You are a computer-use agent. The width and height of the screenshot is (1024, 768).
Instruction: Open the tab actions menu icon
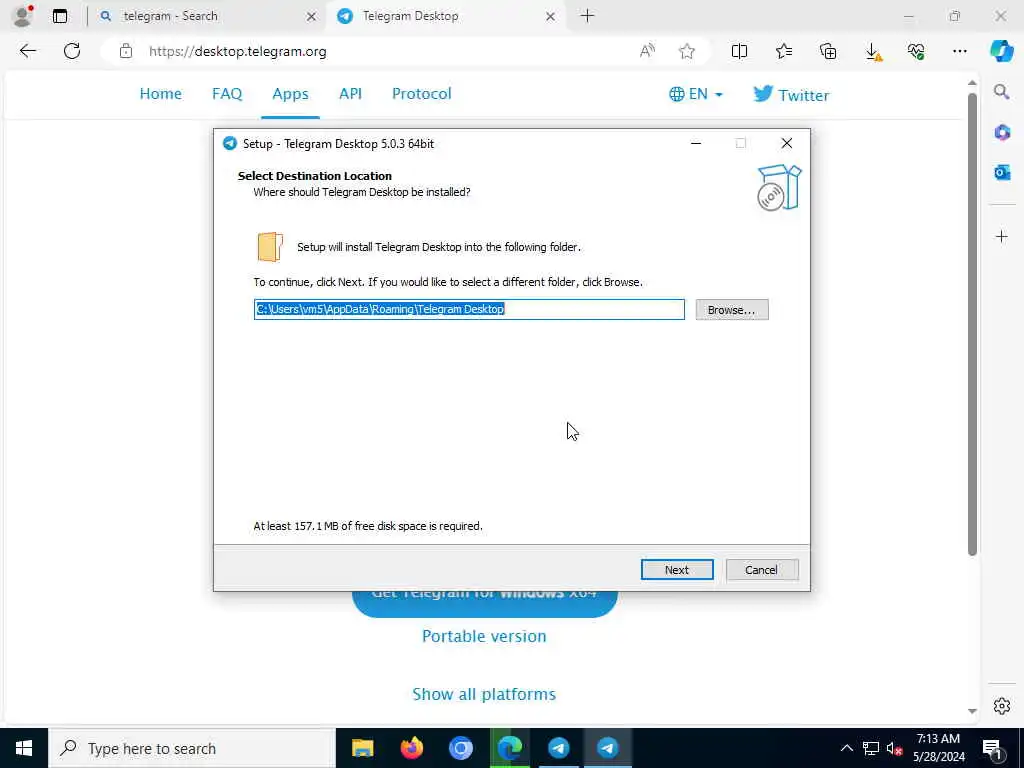tap(60, 16)
